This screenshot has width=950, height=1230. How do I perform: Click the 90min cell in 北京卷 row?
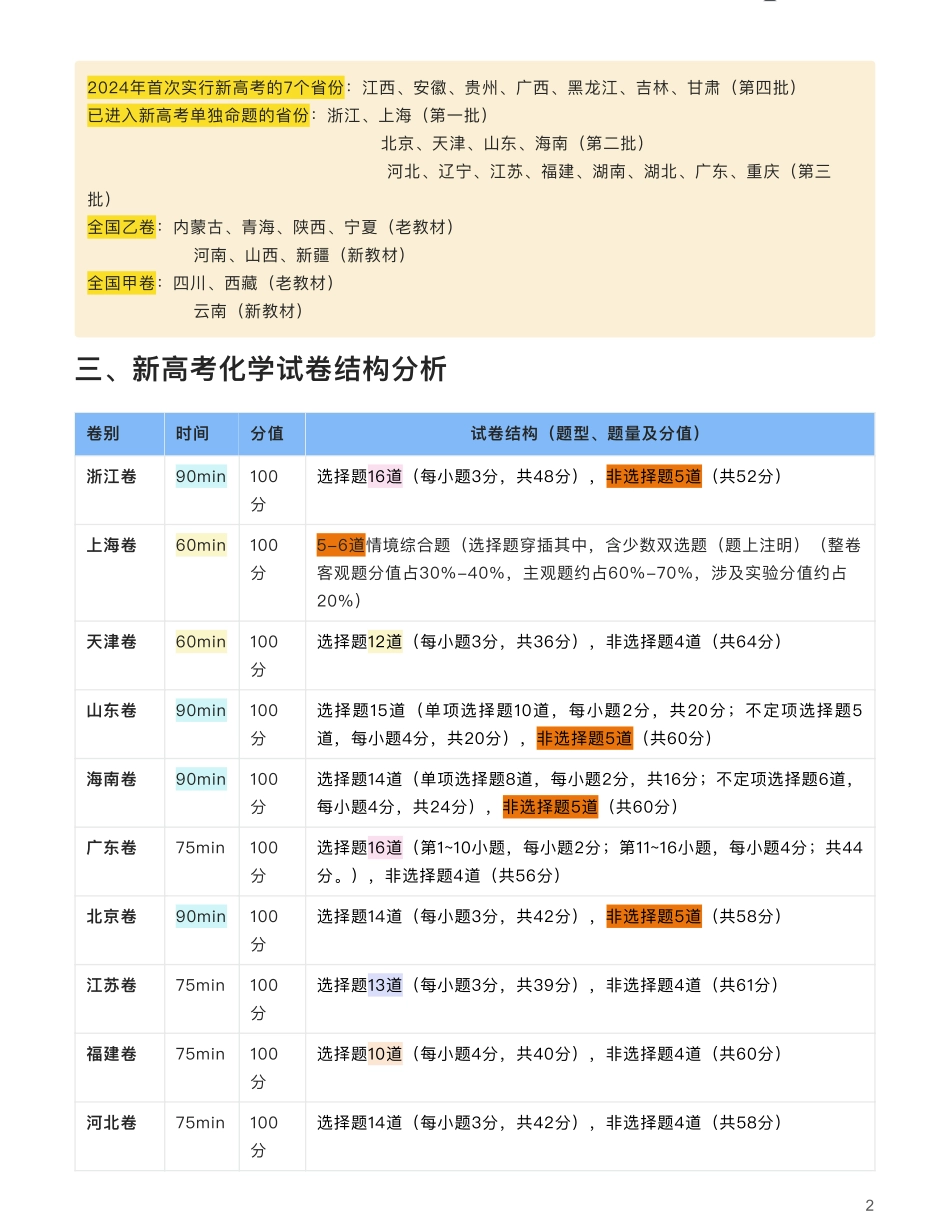point(201,917)
